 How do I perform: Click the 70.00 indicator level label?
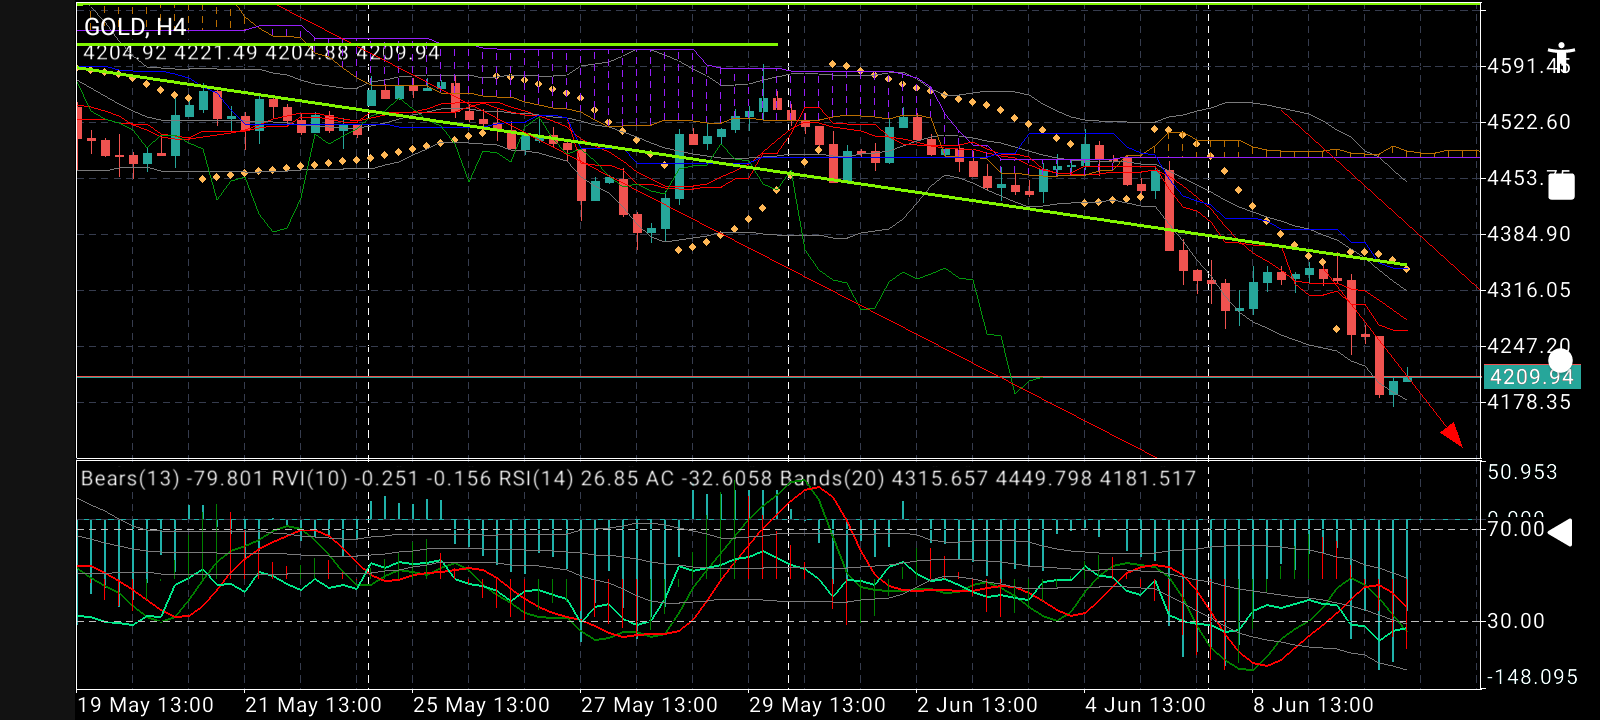[1516, 529]
